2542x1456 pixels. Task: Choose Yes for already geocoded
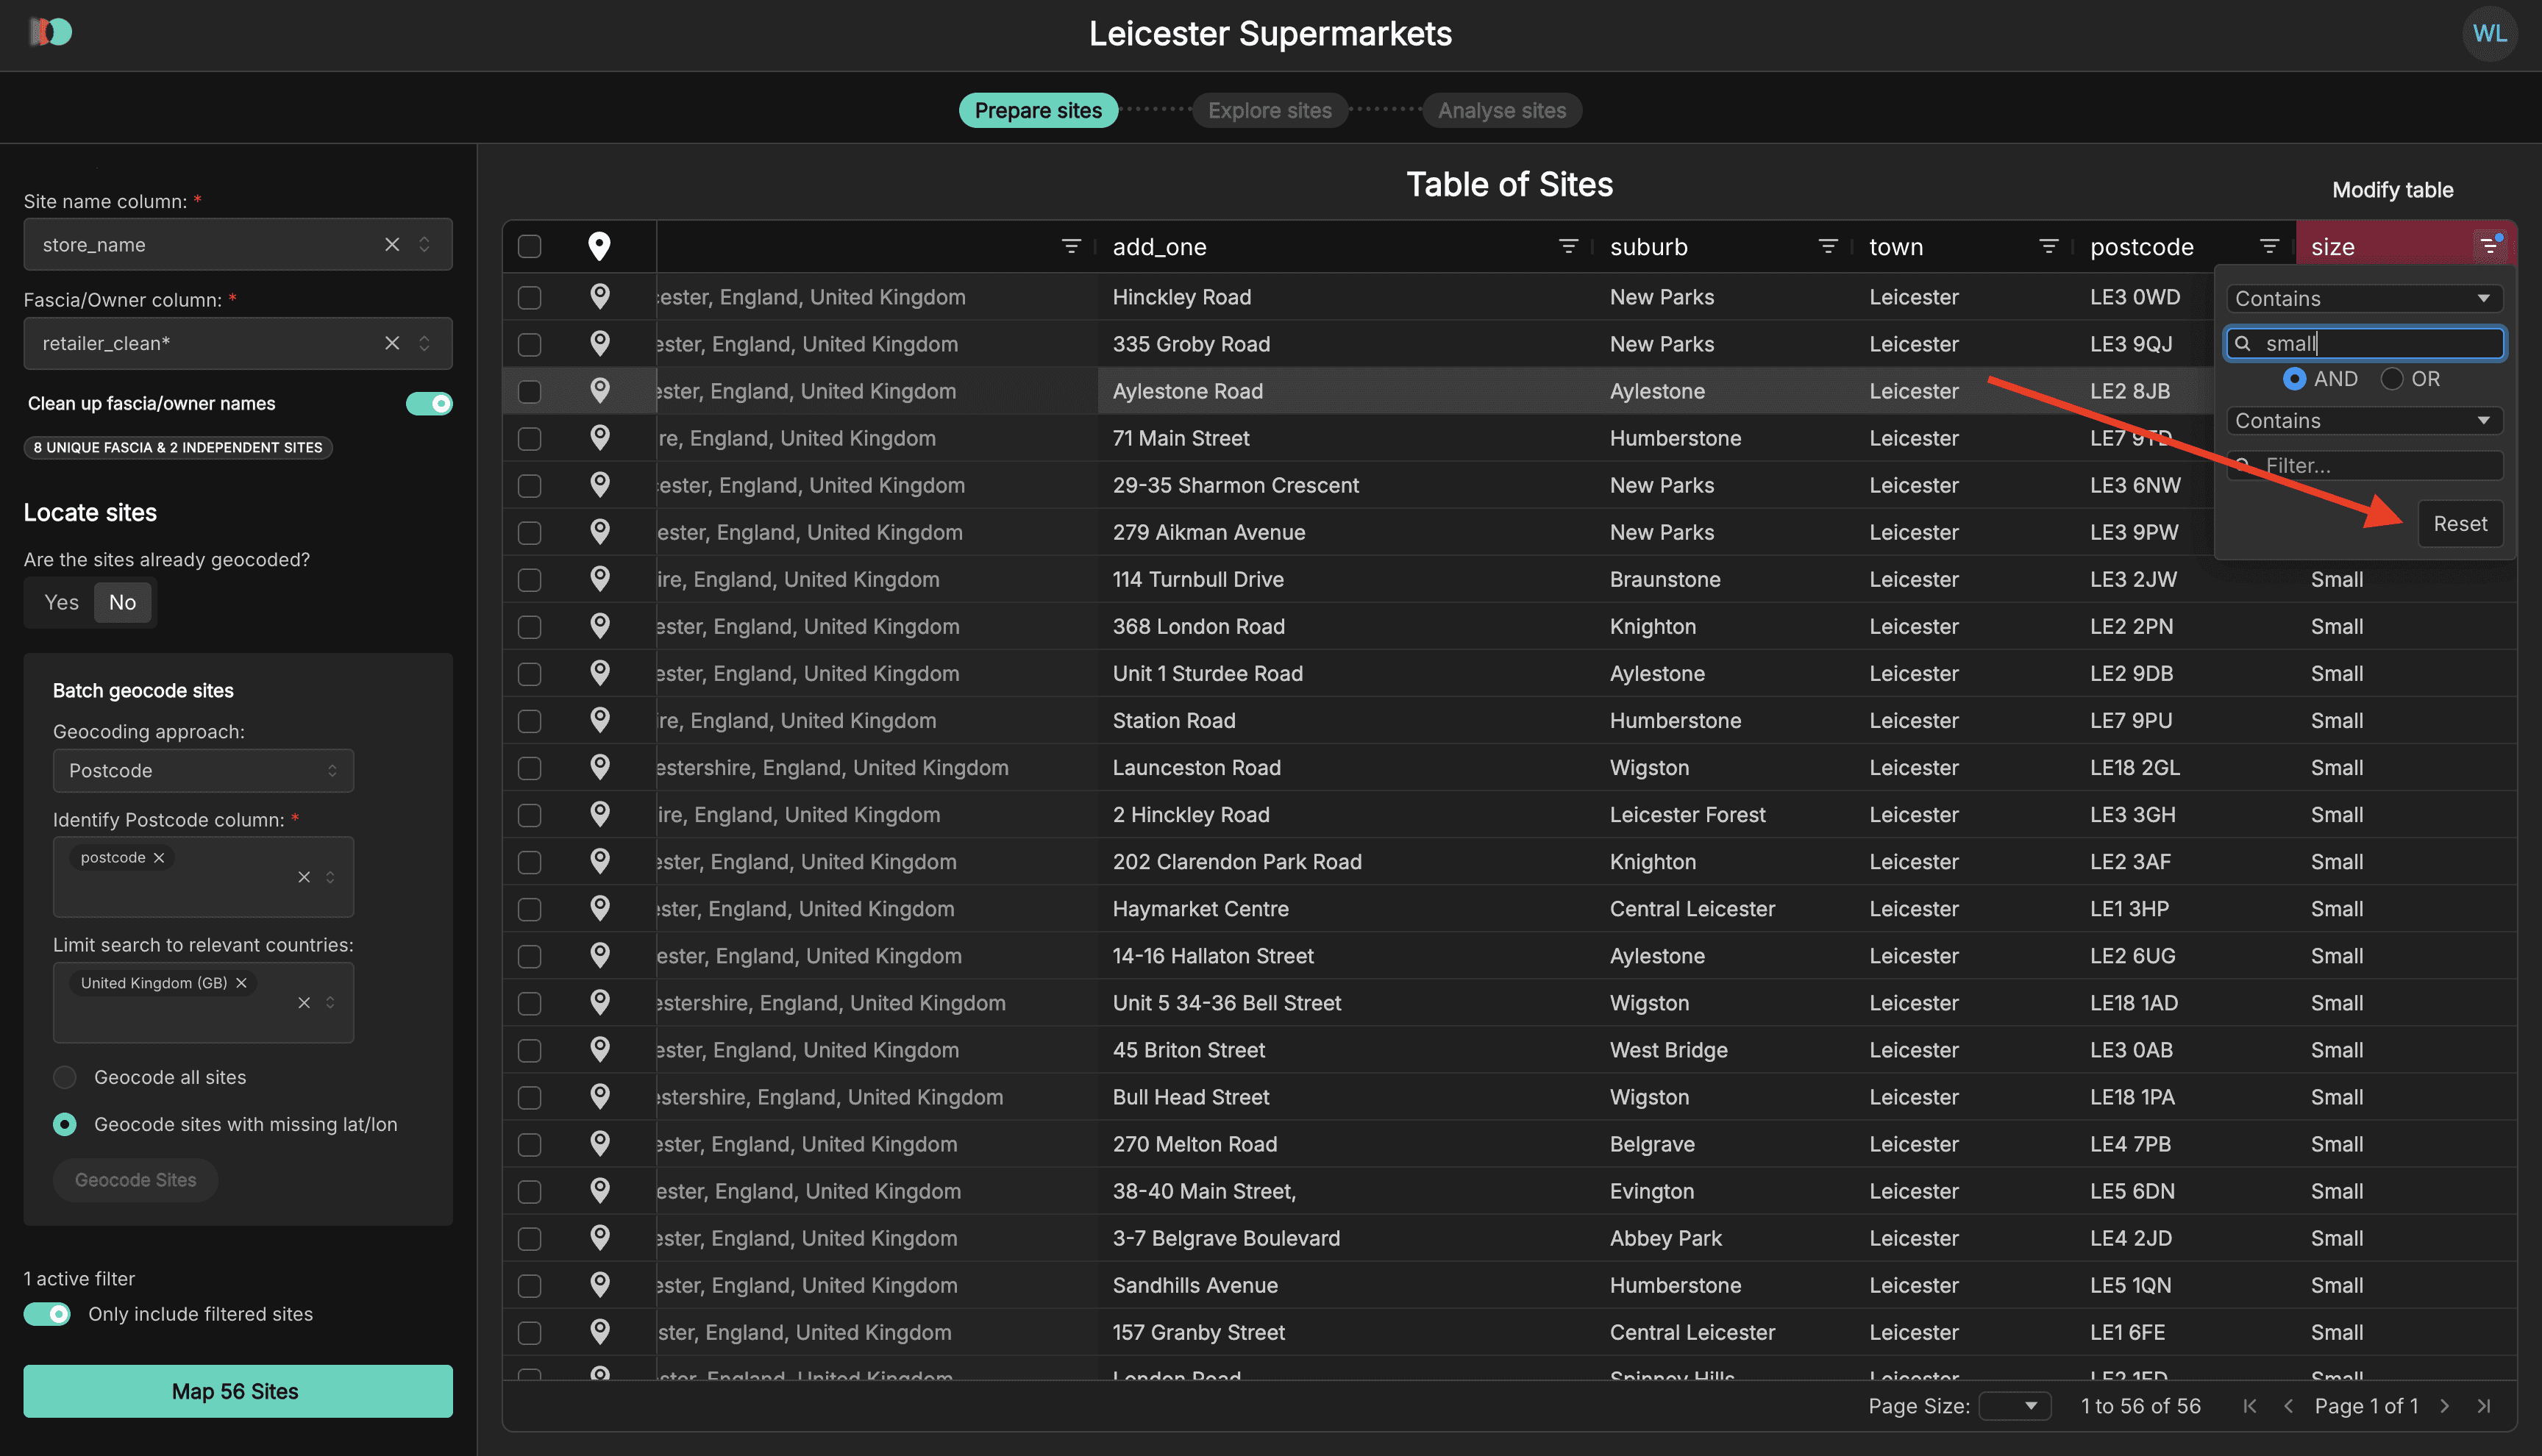pos(61,602)
